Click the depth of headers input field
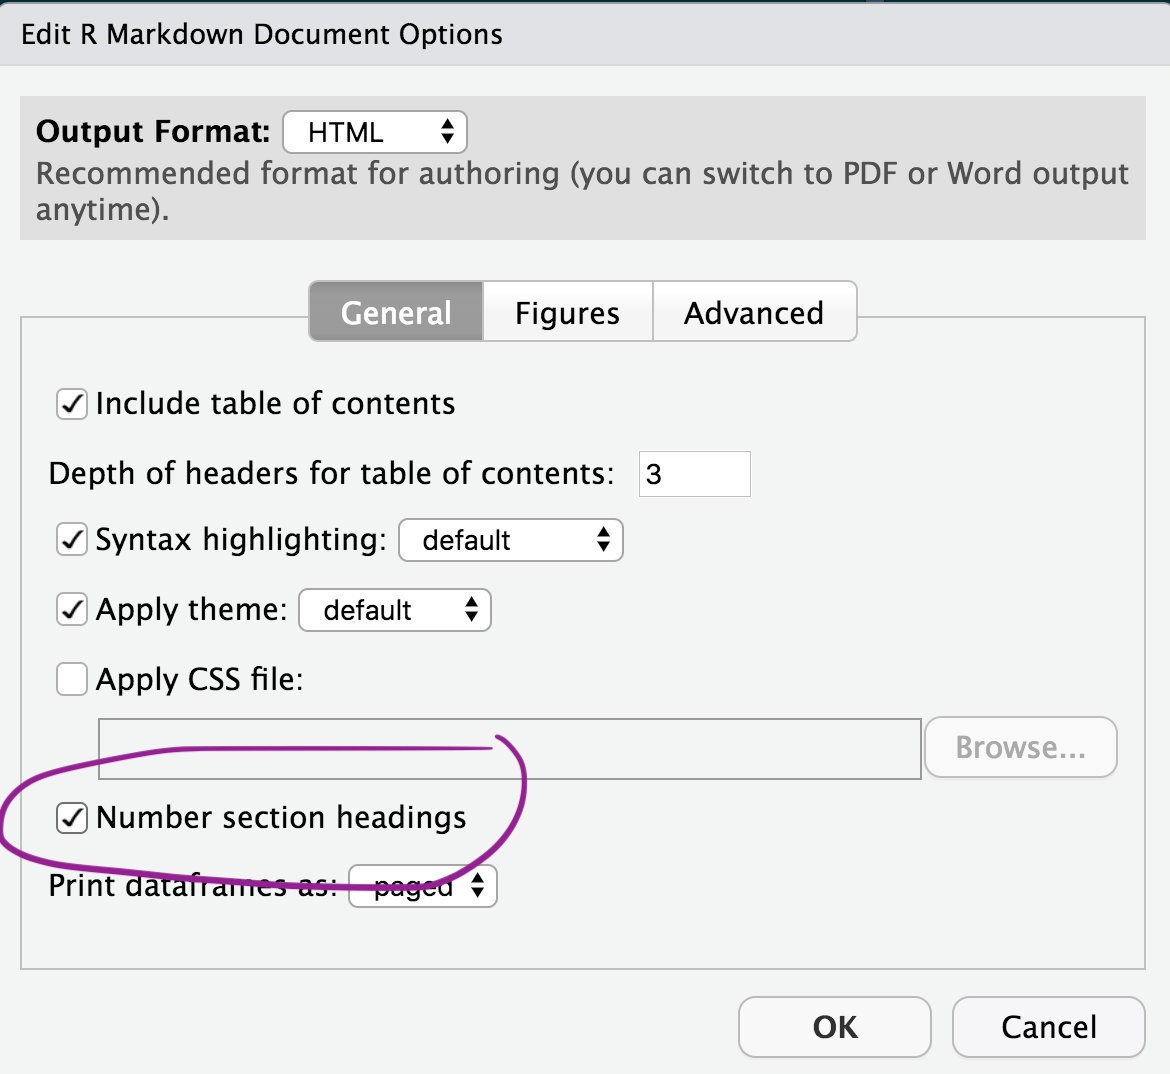1170x1074 pixels. pos(694,473)
